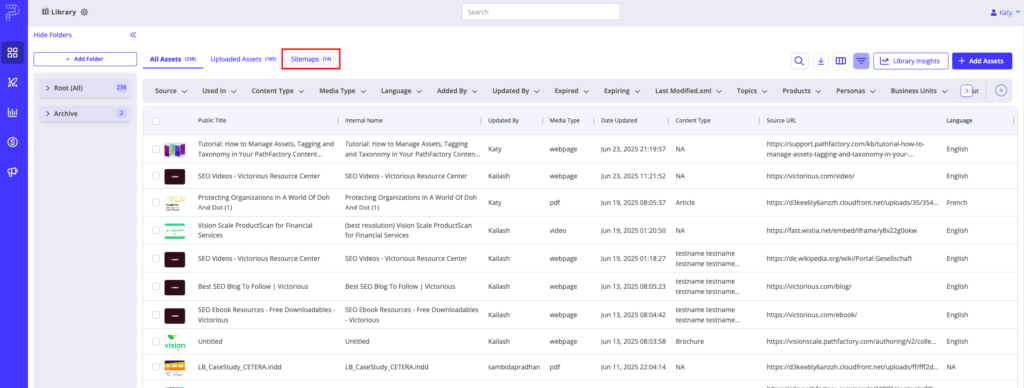The width and height of the screenshot is (1024, 388).
Task: Open the Added By filter dropdown
Action: (x=458, y=91)
